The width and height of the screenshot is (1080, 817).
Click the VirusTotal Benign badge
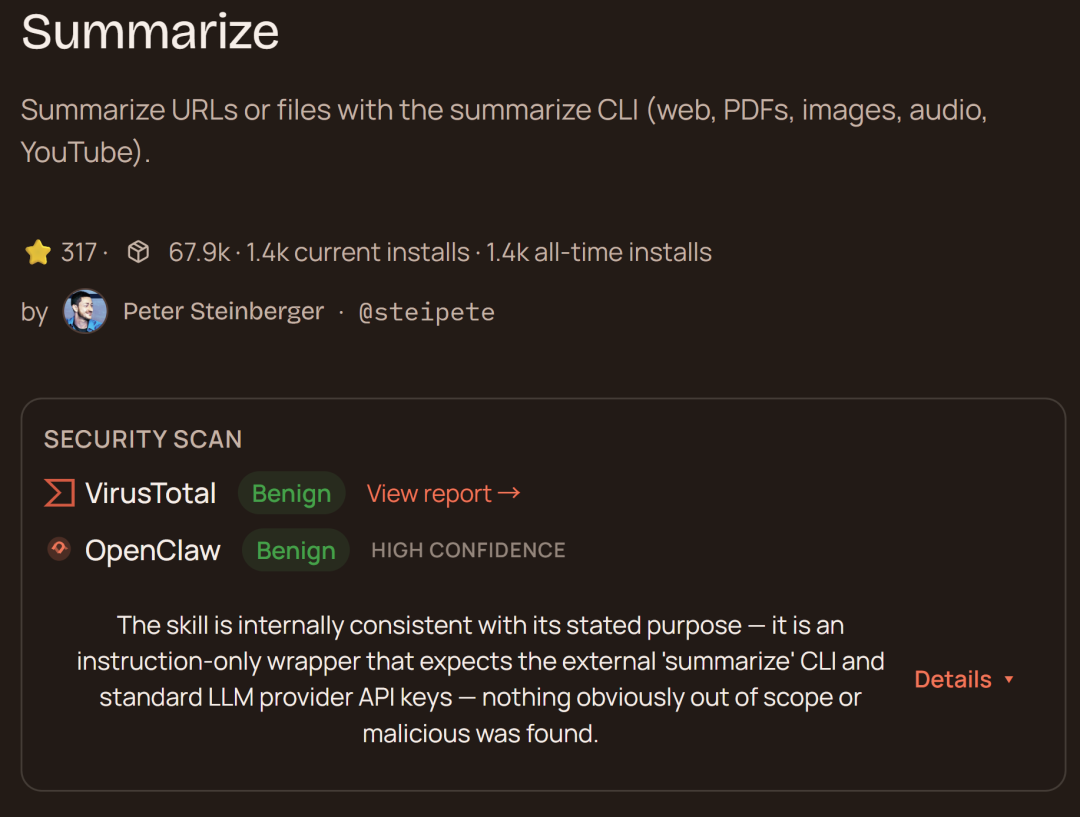(291, 494)
